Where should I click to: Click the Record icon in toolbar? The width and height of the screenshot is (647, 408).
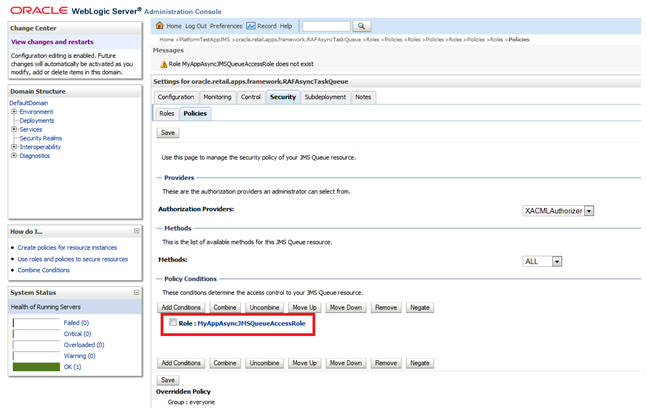(x=251, y=26)
